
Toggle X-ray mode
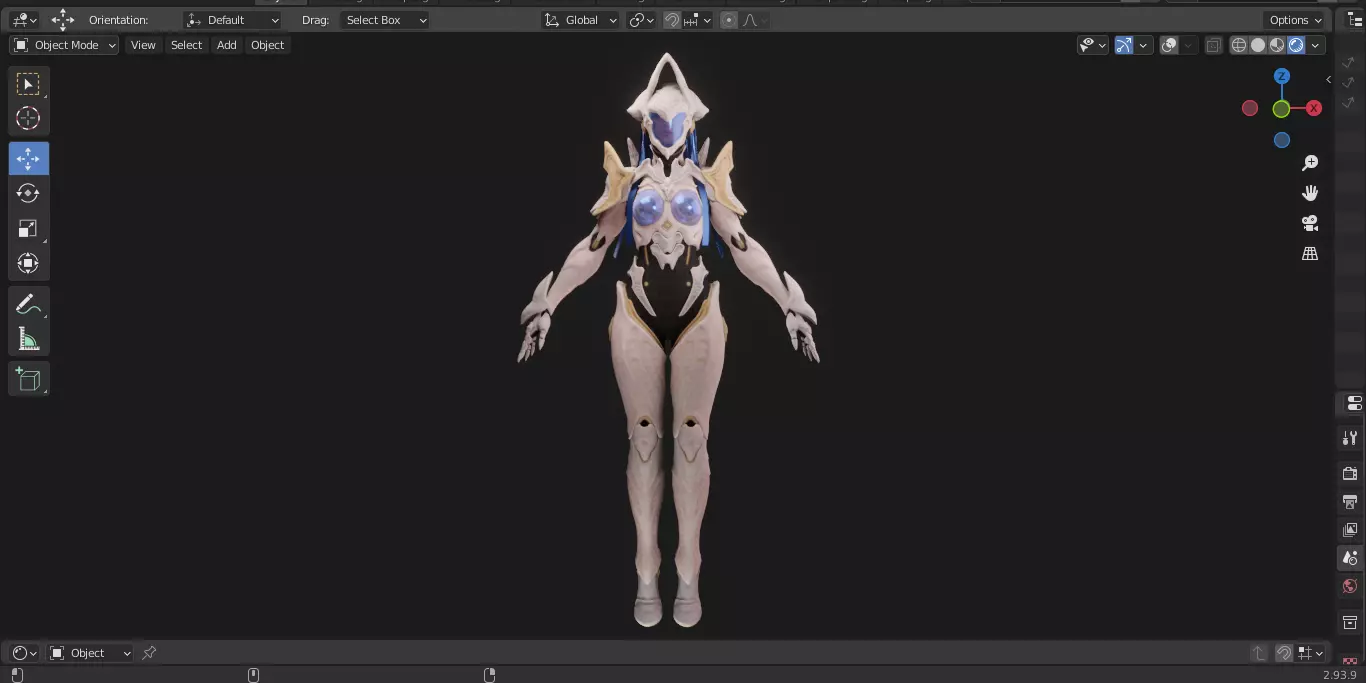coord(1213,45)
